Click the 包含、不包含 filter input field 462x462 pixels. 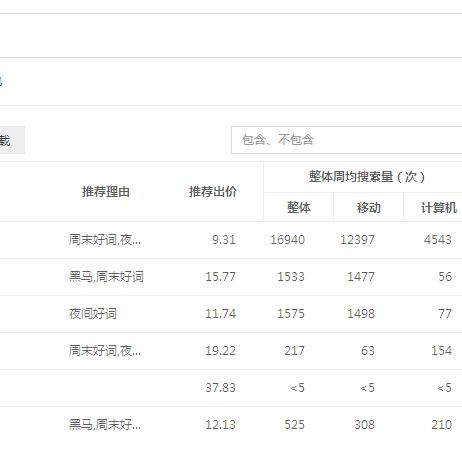347,140
